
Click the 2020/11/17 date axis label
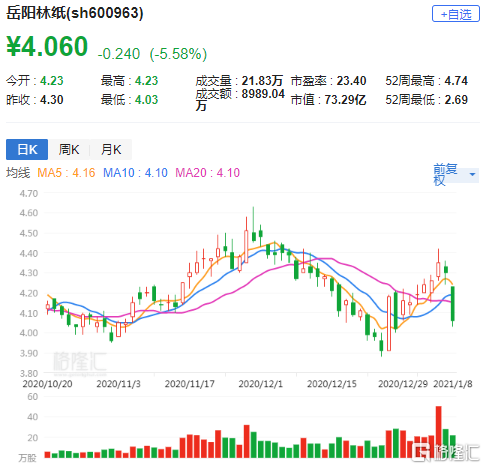[x=189, y=384]
